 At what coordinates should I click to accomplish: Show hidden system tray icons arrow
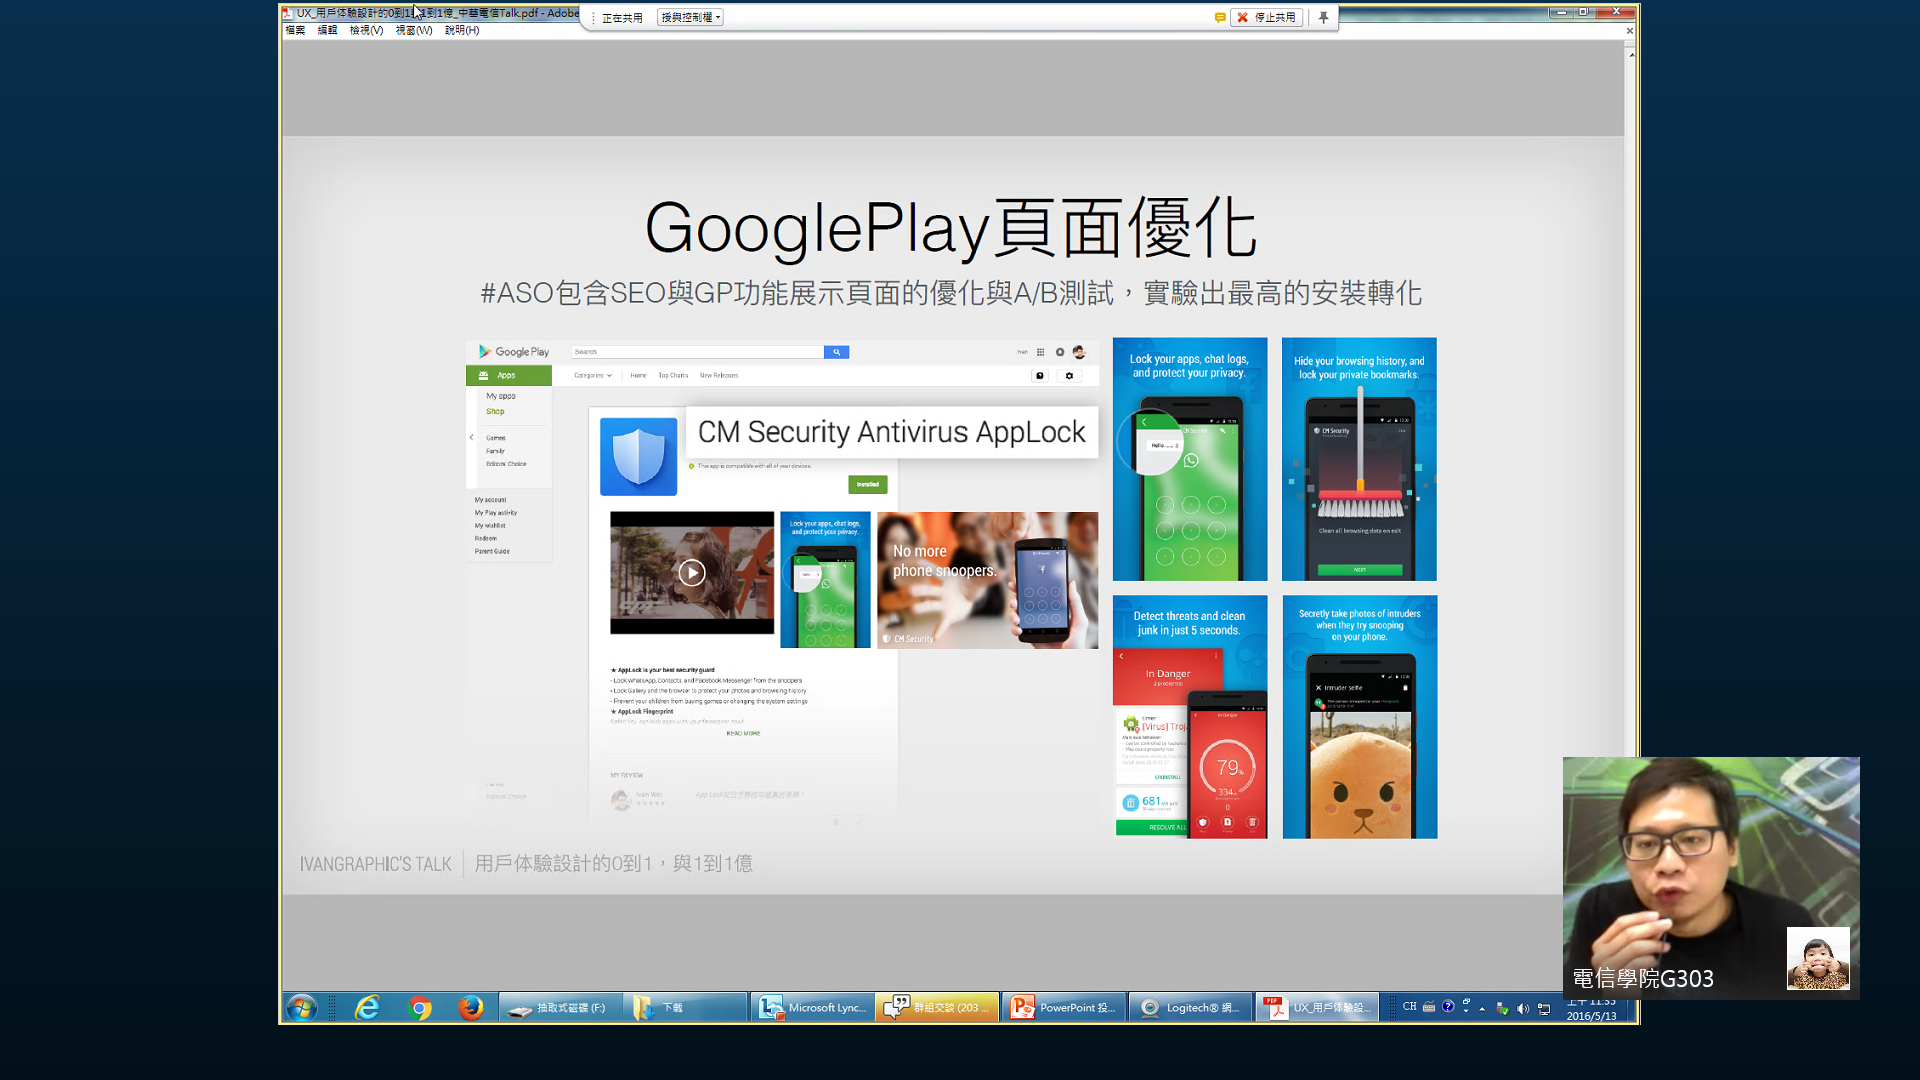pyautogui.click(x=1482, y=1009)
